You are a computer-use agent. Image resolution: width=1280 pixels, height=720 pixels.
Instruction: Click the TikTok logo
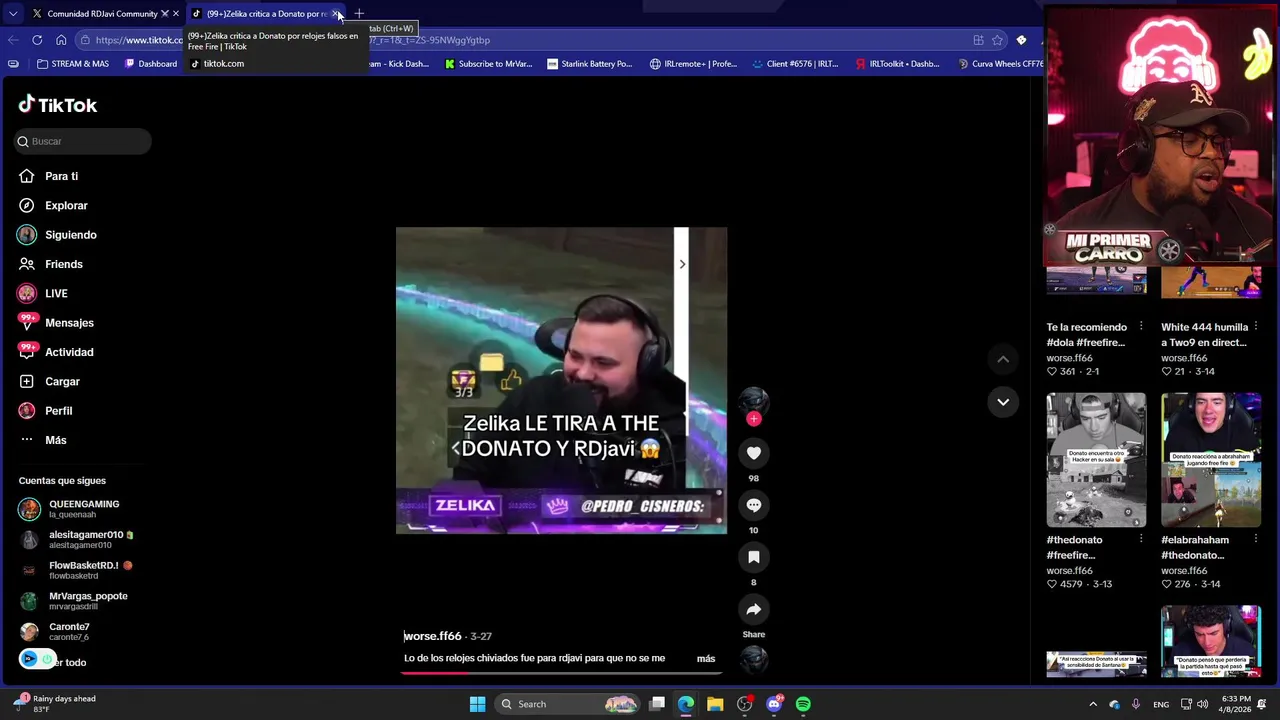point(57,105)
